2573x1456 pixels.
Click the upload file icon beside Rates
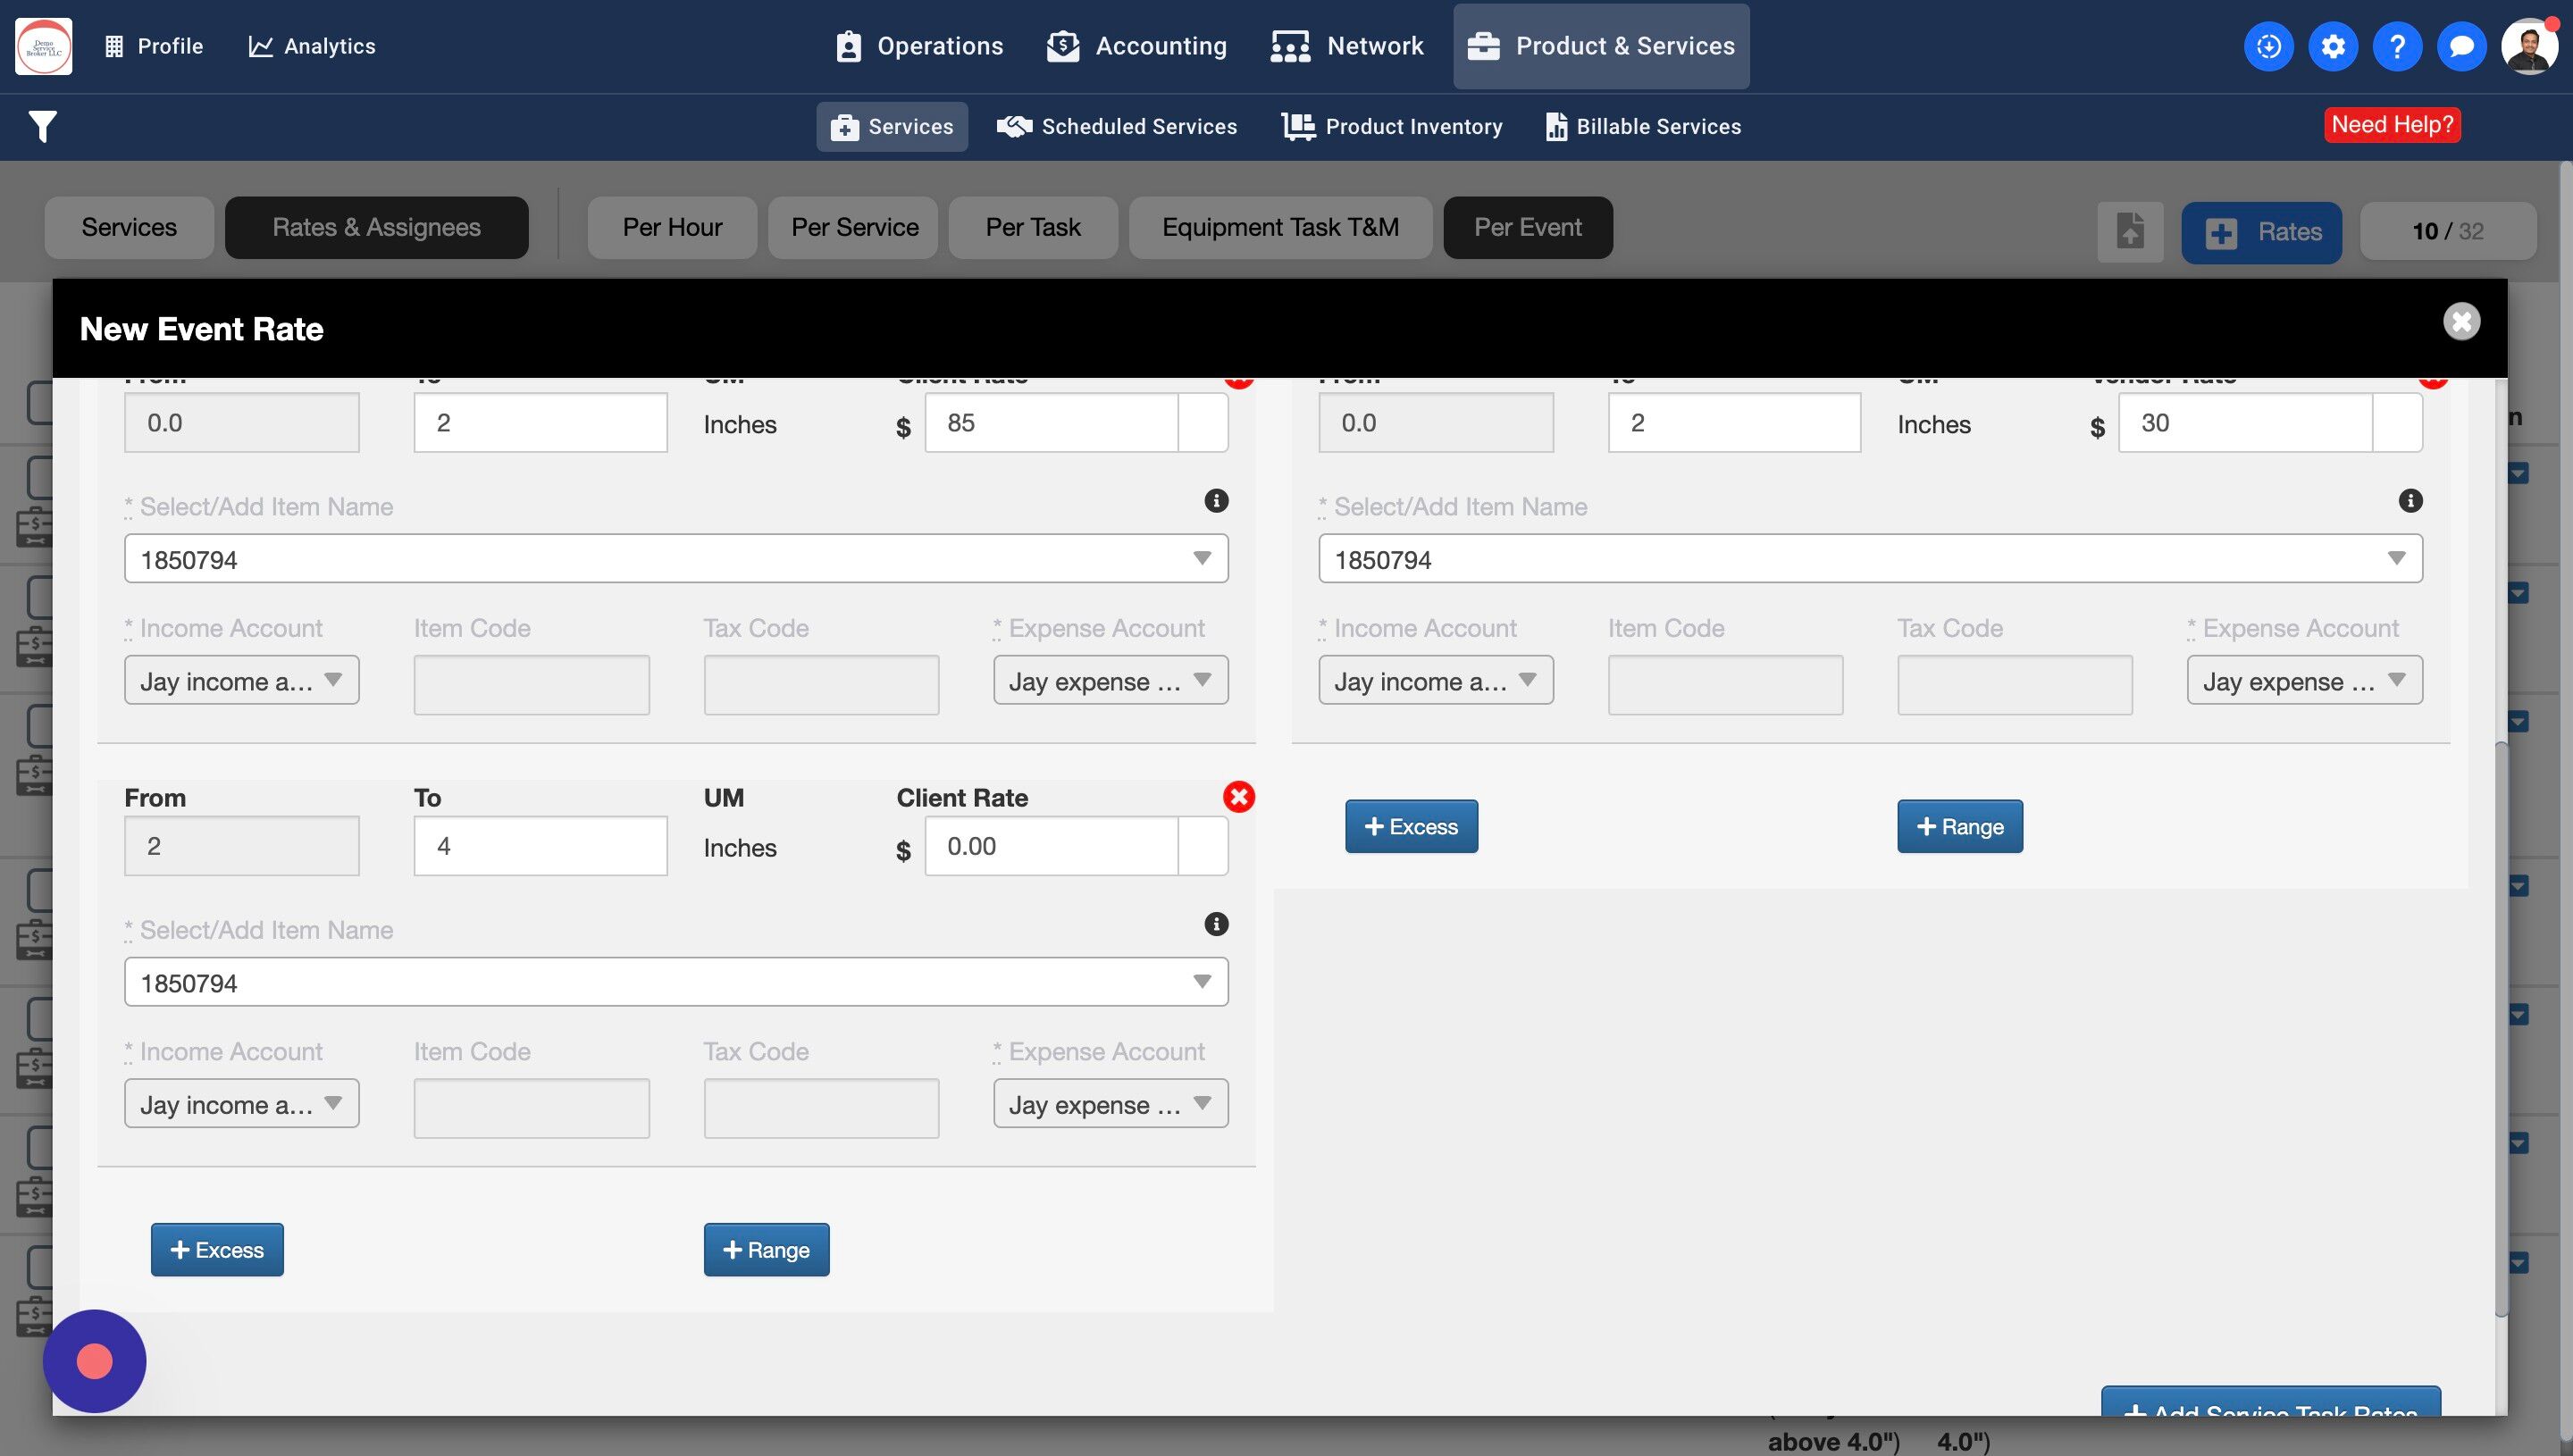coord(2130,232)
